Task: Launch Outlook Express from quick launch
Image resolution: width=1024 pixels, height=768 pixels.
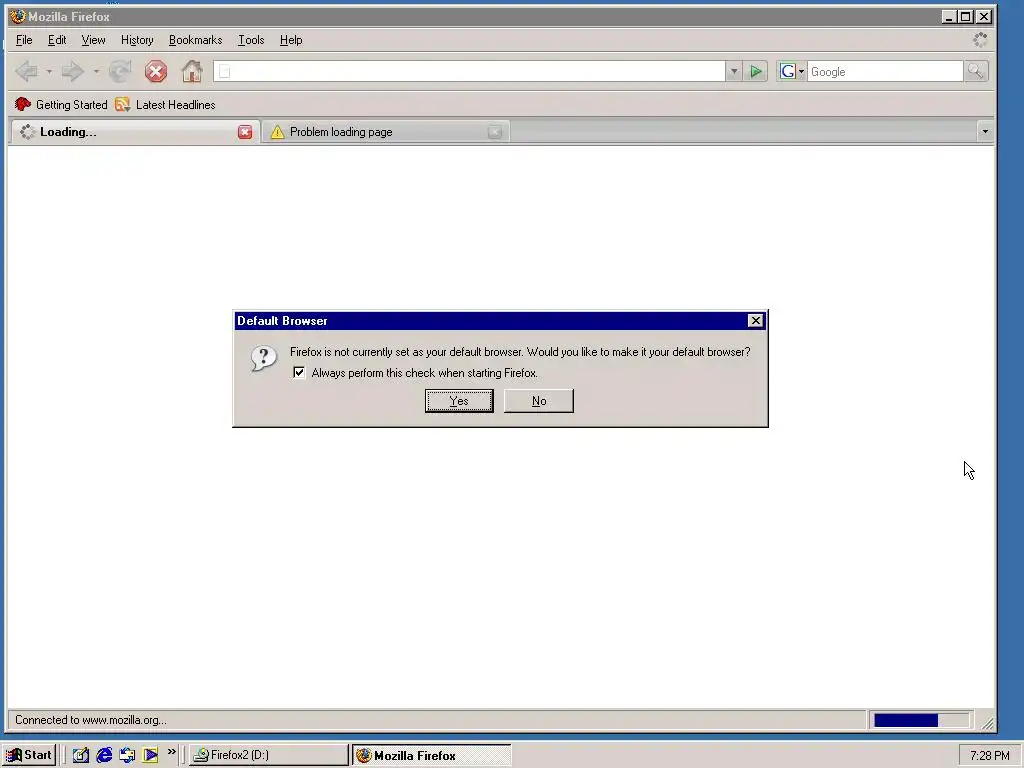Action: (x=127, y=755)
